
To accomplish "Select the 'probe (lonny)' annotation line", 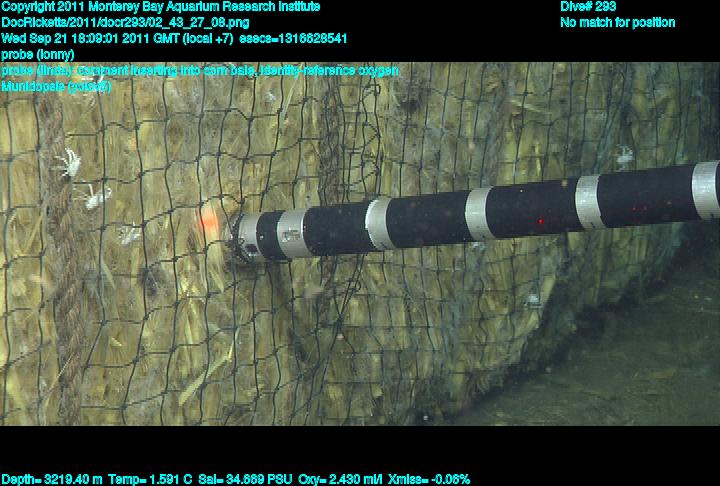I will click(x=38, y=55).
